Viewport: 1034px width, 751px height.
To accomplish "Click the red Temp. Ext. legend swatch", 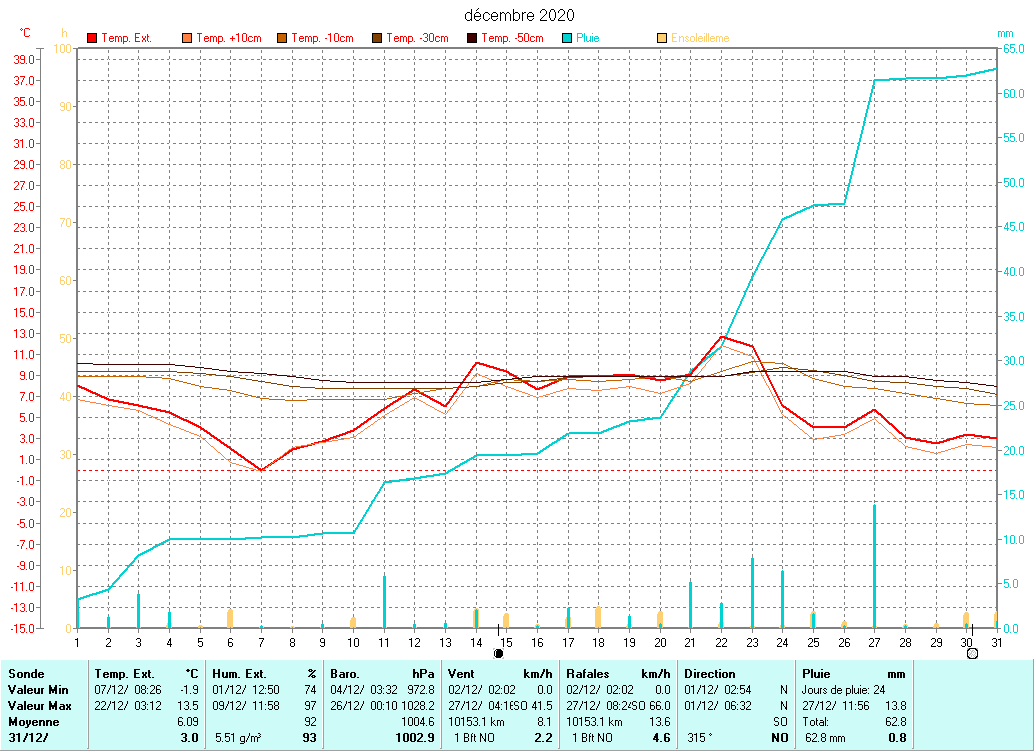I will (x=93, y=38).
